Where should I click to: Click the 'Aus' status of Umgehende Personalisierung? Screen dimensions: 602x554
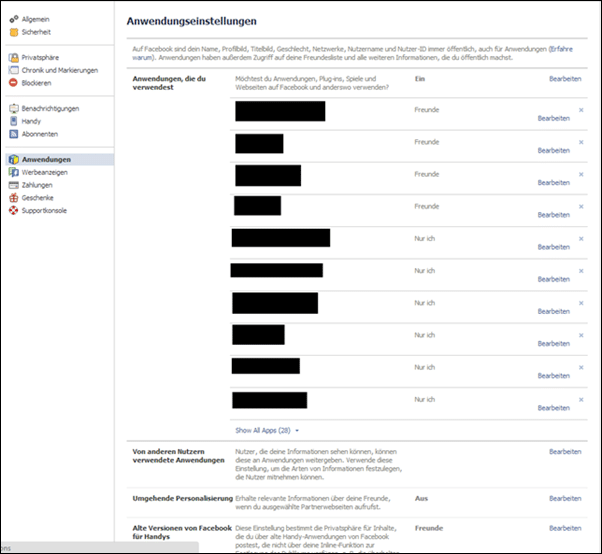coord(421,498)
